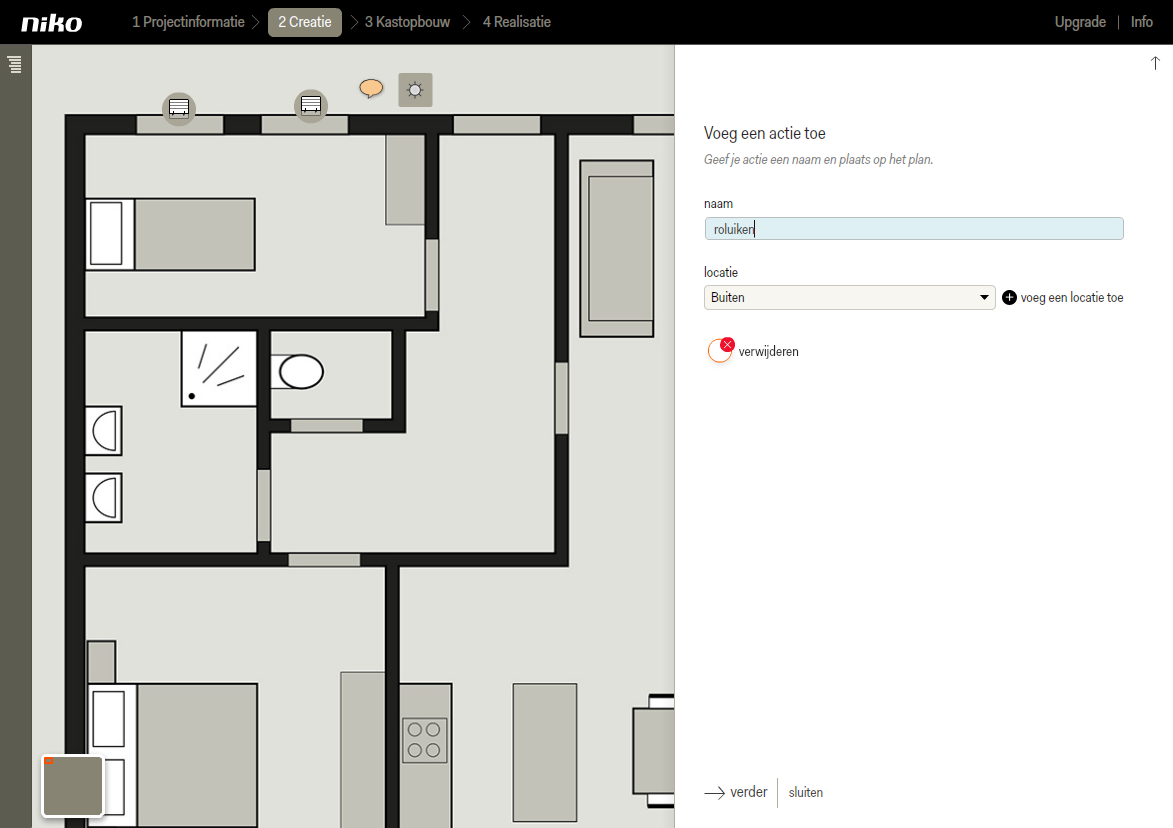This screenshot has height=828, width=1173.
Task: Select the 2 Creatie step tab
Action: click(304, 22)
